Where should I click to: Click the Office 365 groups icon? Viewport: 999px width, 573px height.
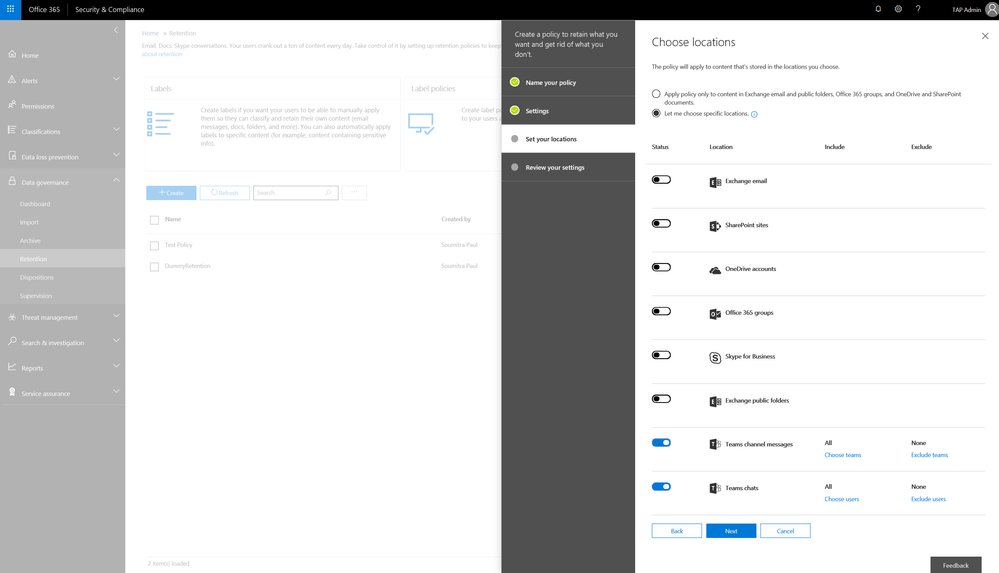coord(715,314)
